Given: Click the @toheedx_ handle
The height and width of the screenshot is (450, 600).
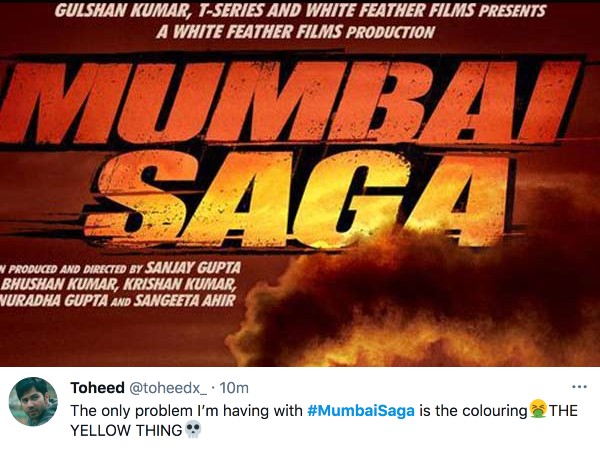Looking at the screenshot, I should click(168, 388).
